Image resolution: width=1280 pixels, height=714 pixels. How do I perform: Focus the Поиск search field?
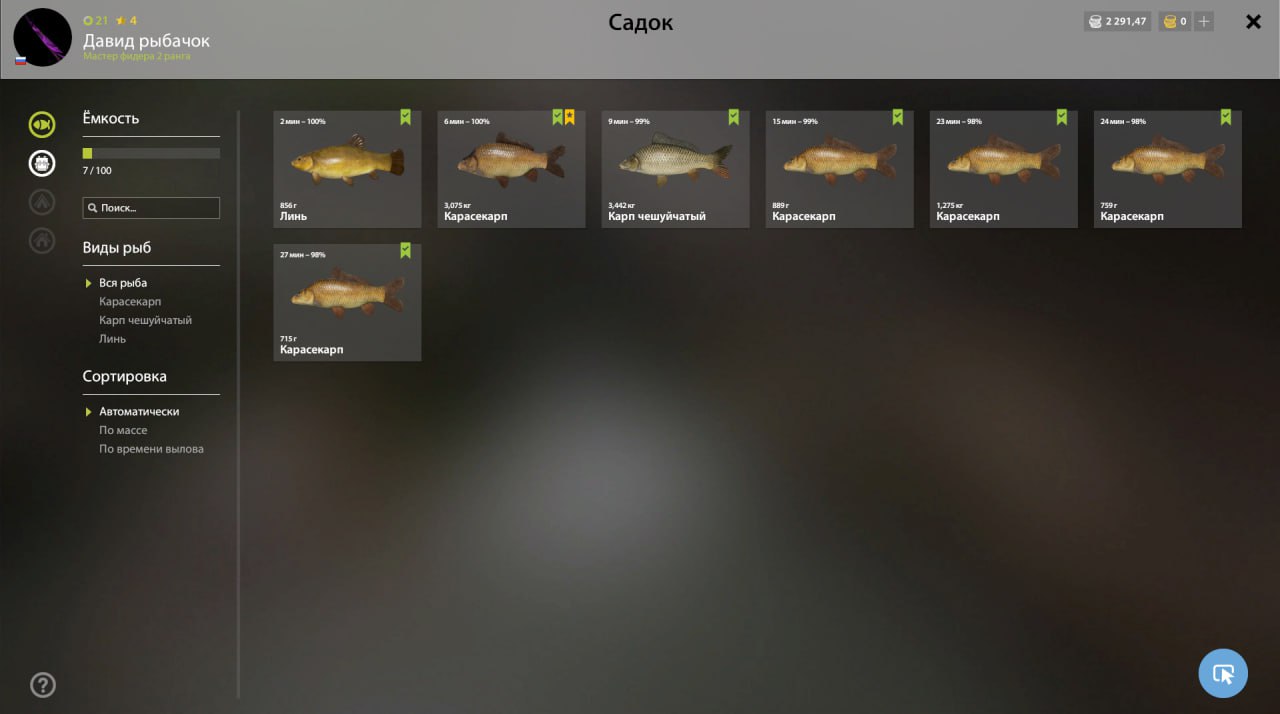coord(151,208)
